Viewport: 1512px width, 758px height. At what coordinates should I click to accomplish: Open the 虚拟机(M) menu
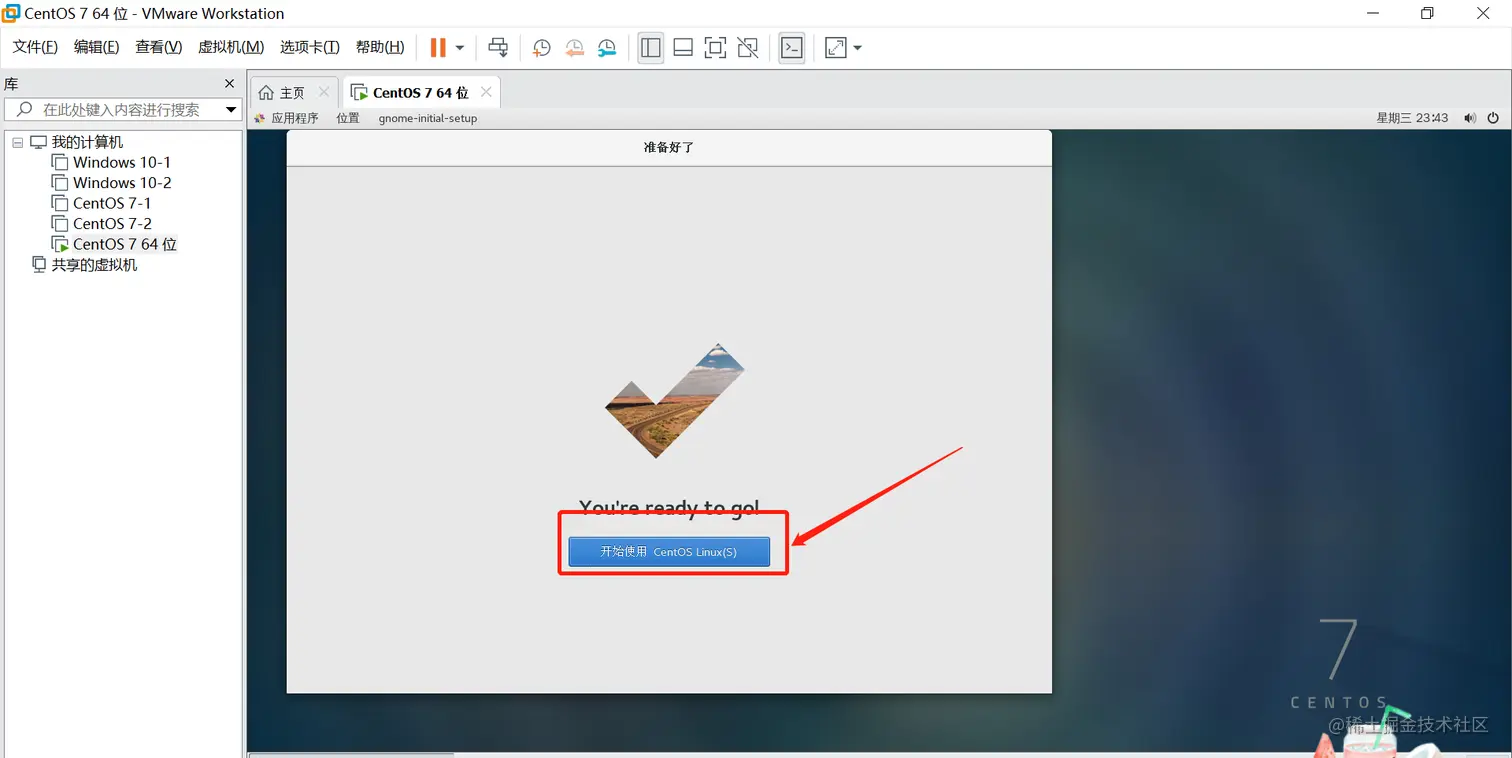coord(231,47)
